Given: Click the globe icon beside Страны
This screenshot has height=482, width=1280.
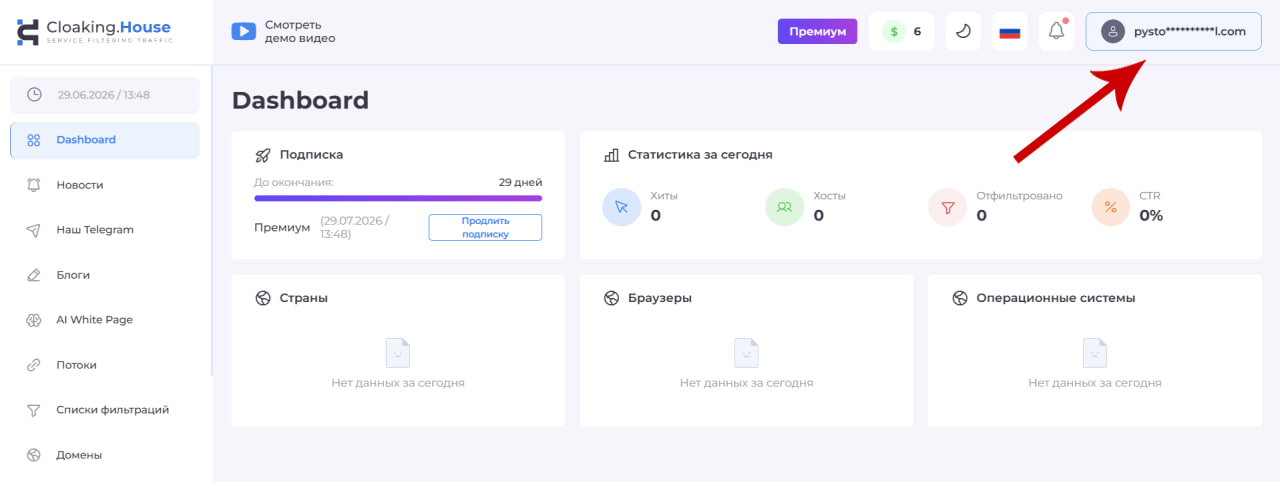Looking at the screenshot, I should pos(263,298).
